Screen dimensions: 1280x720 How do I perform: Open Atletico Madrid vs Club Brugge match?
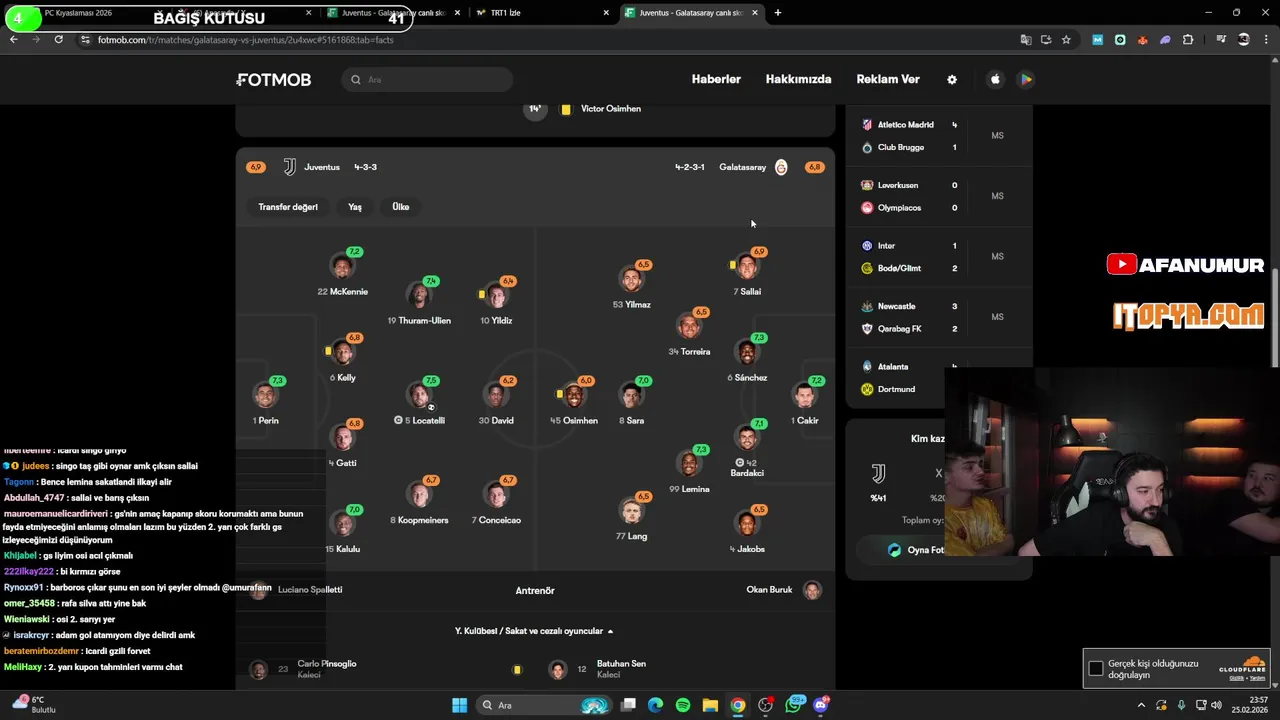pos(938,136)
